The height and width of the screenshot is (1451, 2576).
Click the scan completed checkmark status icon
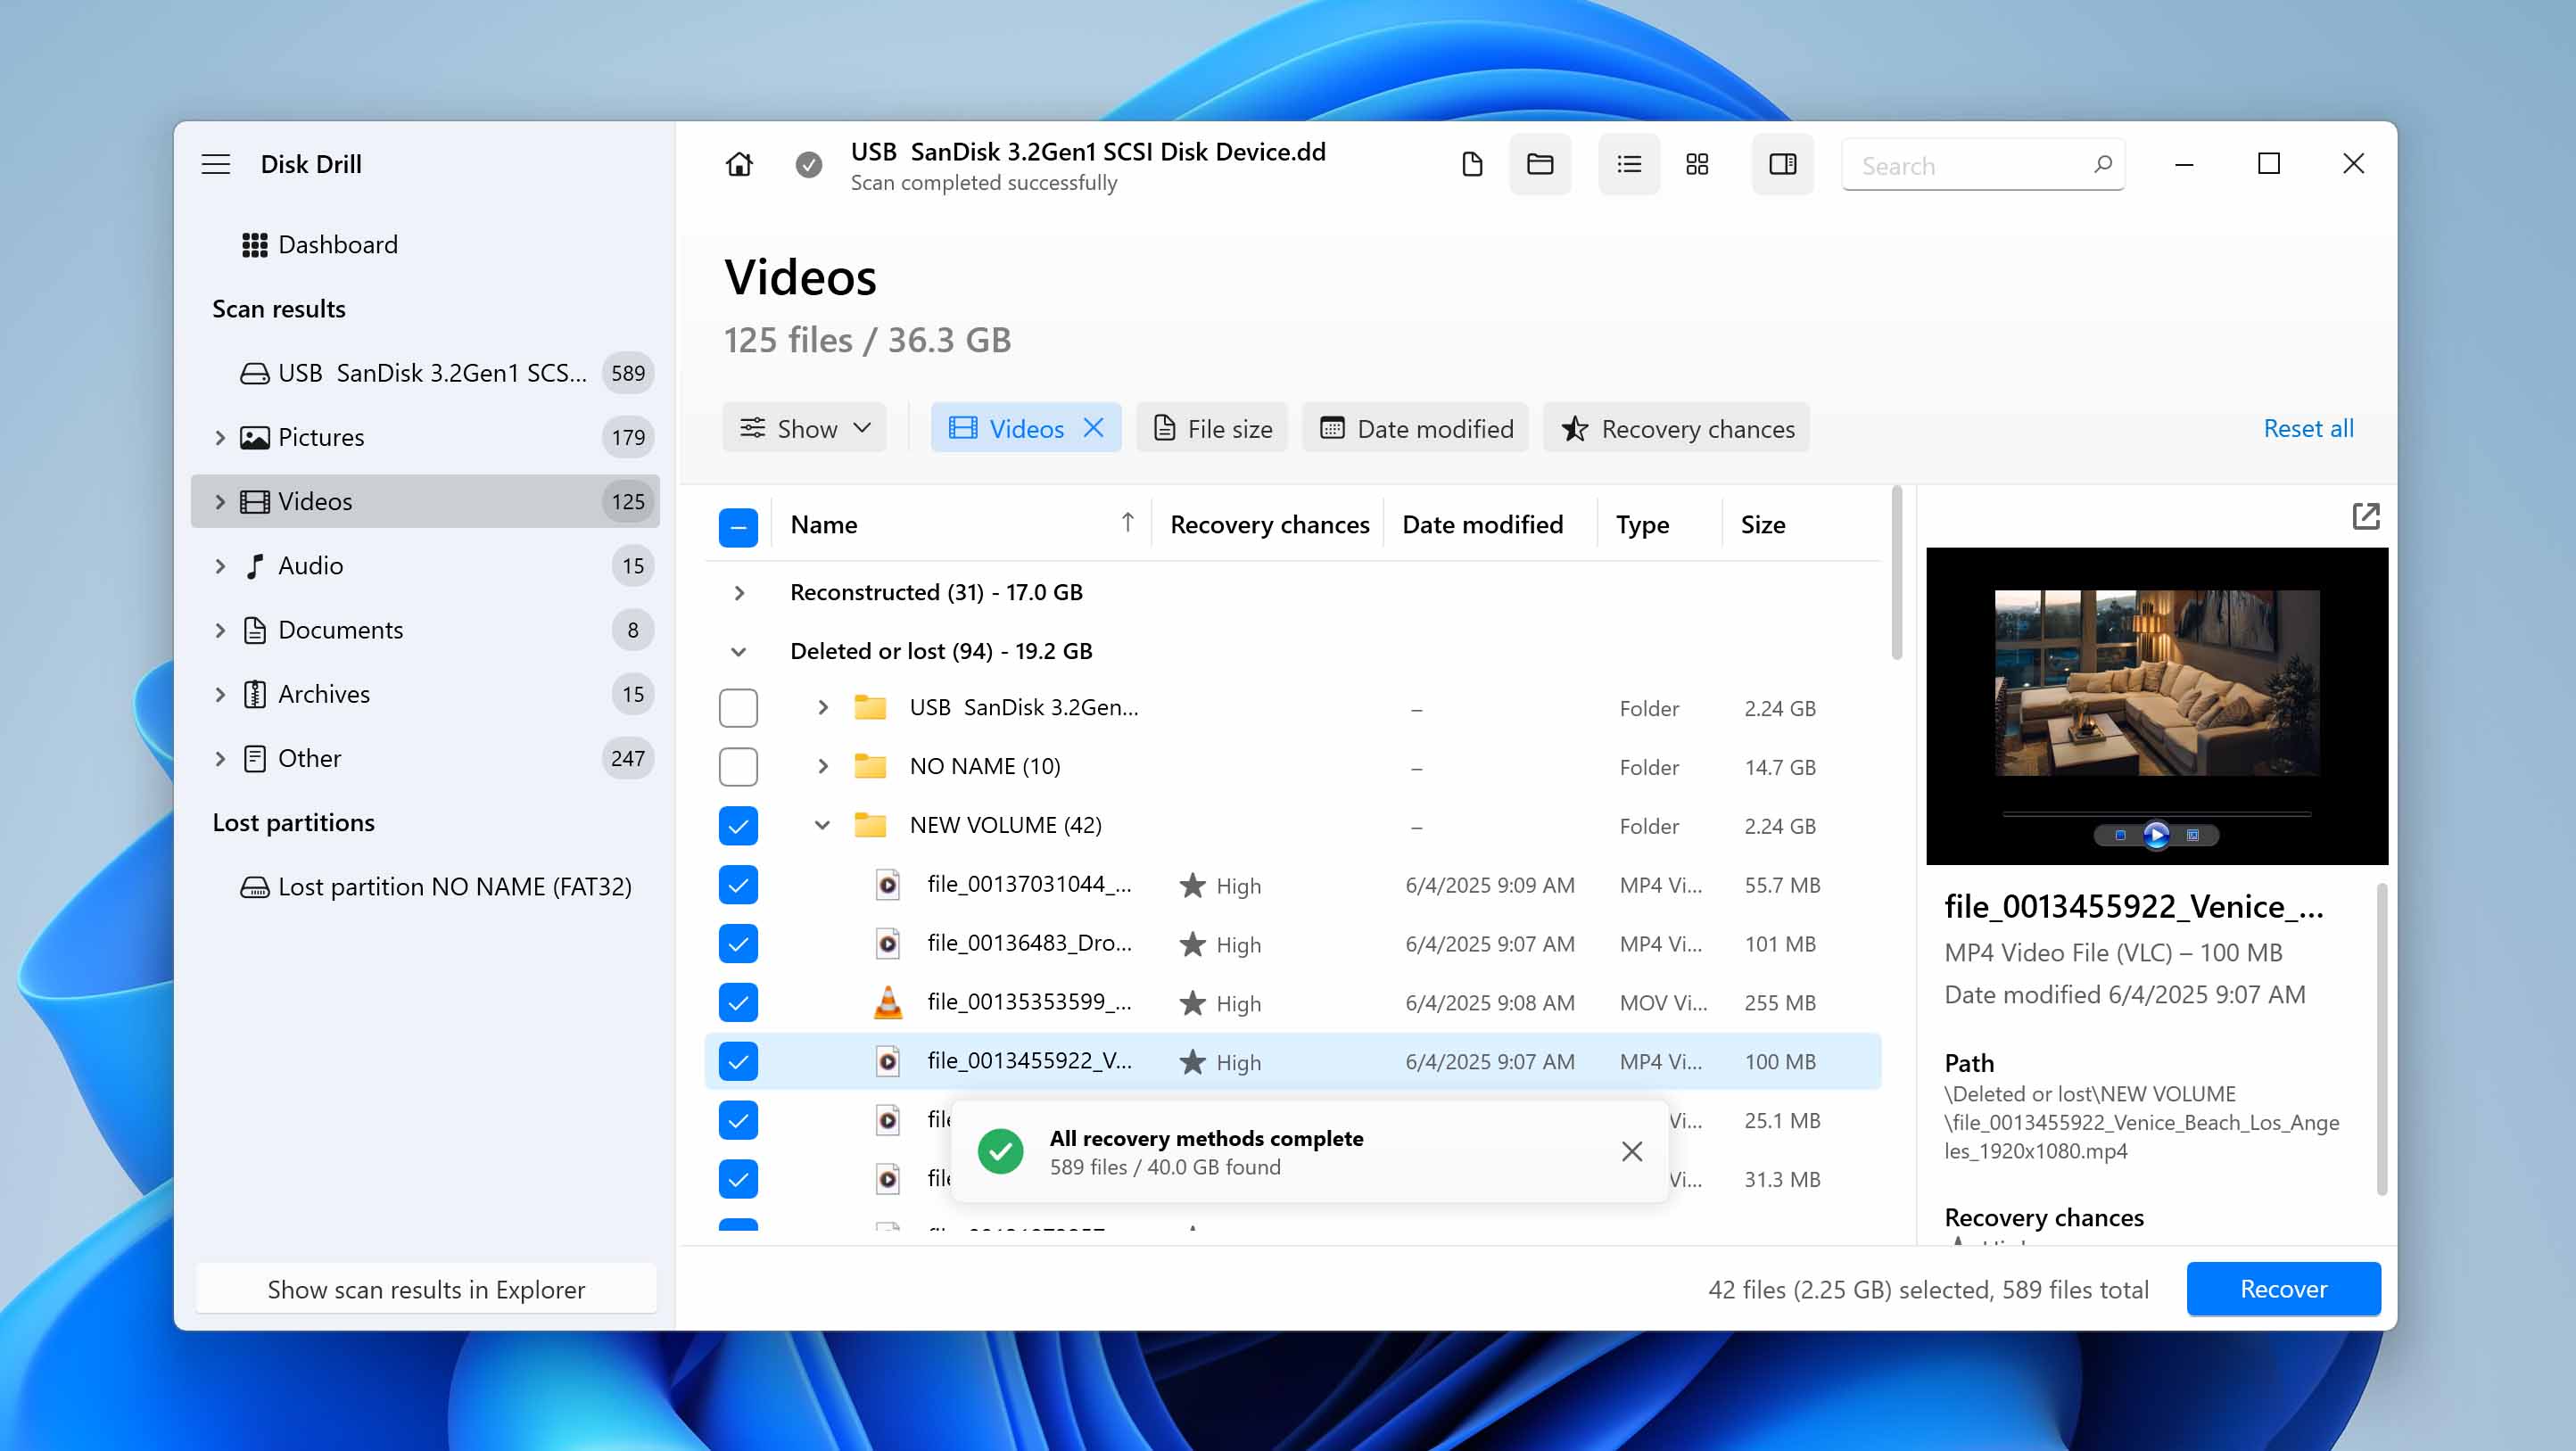[x=809, y=164]
